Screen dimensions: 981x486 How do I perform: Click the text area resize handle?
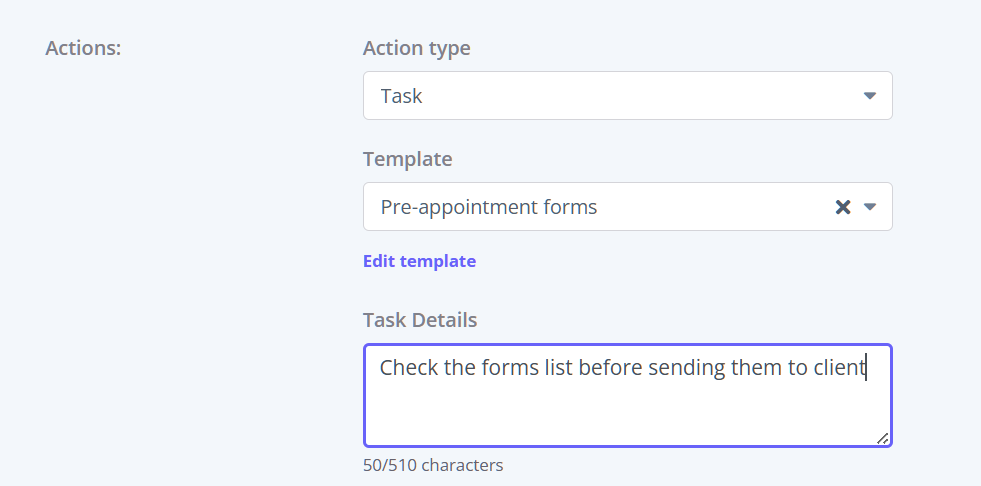click(x=882, y=438)
